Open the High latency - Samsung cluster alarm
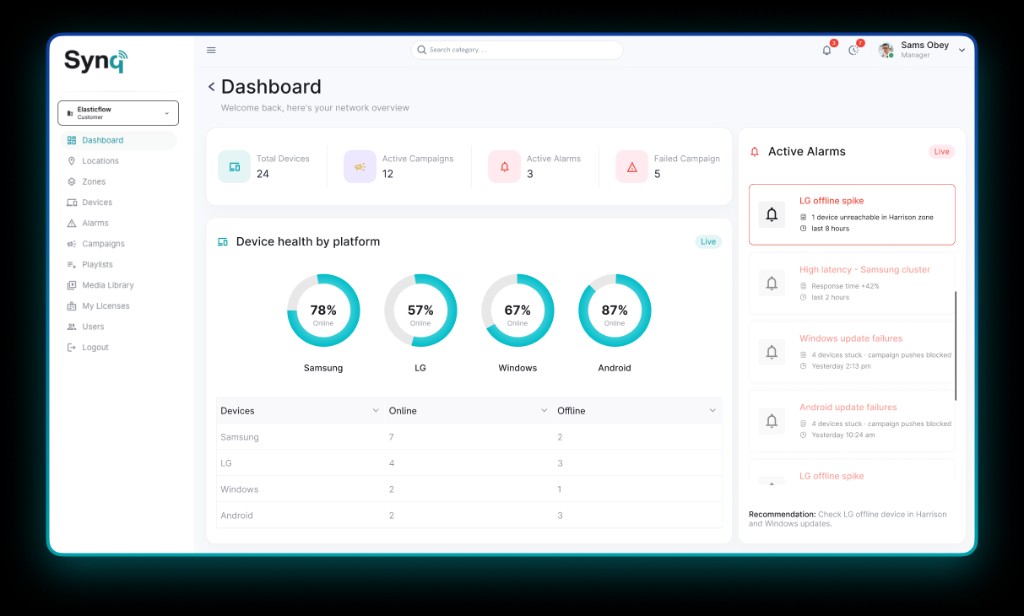Screen dimensions: 1024x616 point(852,284)
